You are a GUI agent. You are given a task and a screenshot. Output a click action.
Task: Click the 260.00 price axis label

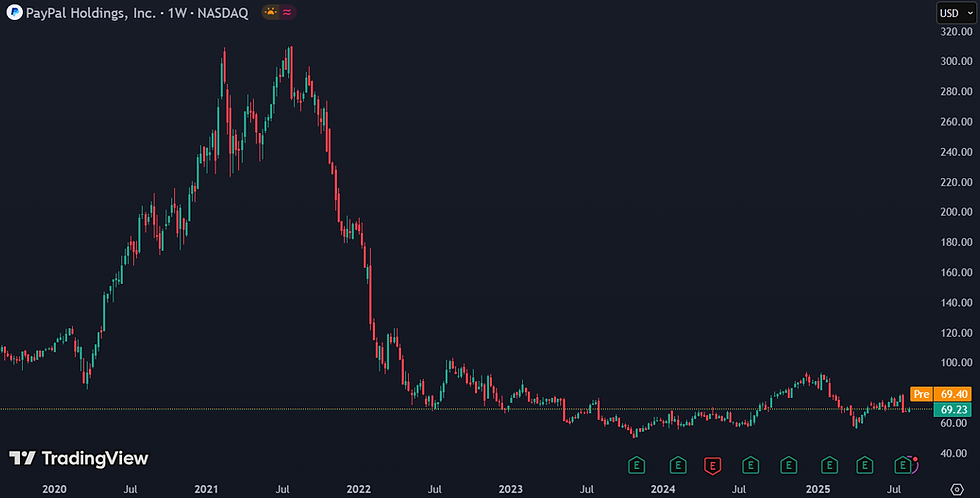coord(956,122)
